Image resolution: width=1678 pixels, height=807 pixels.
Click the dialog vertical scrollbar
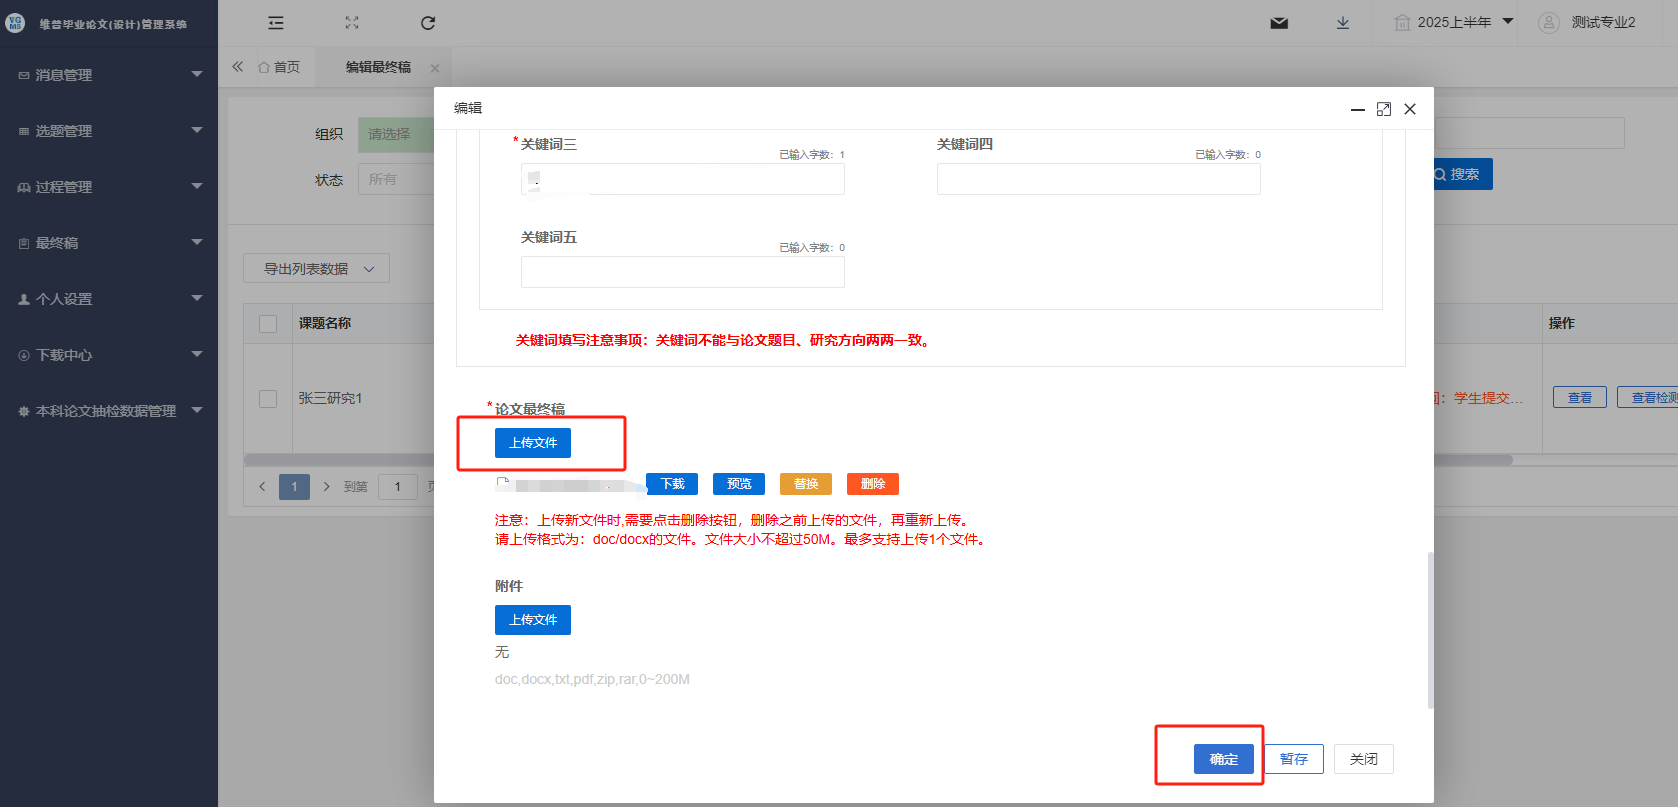[1430, 630]
